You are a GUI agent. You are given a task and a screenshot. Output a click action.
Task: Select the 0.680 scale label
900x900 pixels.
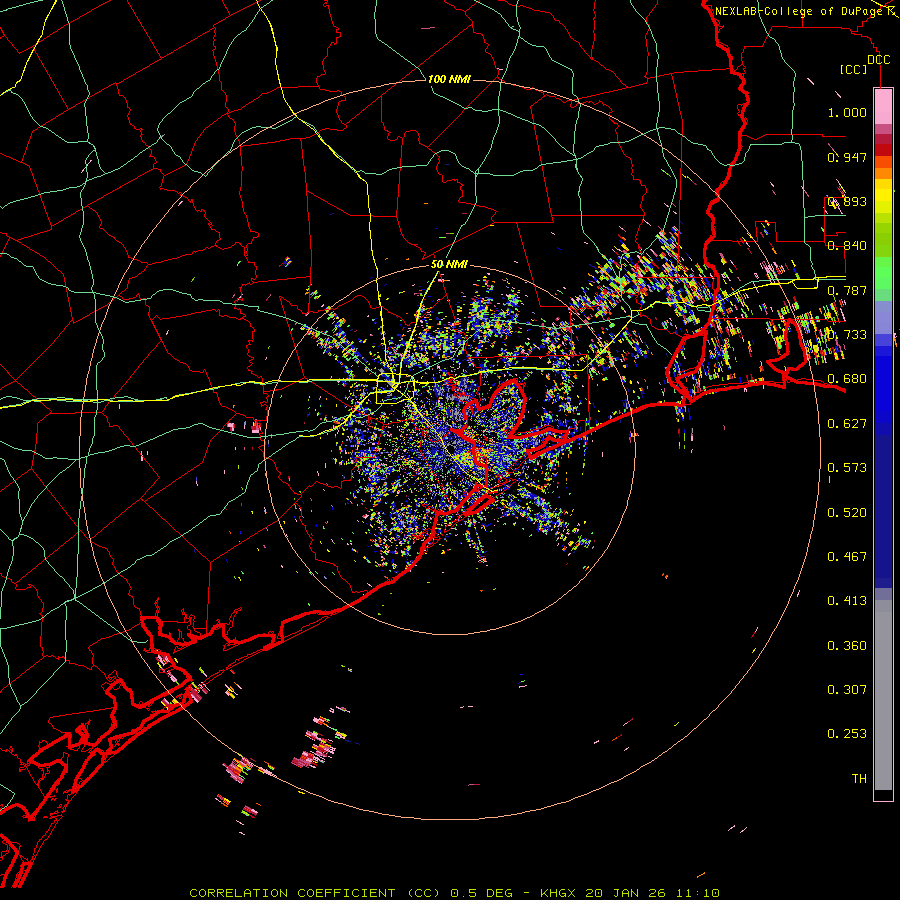point(847,379)
